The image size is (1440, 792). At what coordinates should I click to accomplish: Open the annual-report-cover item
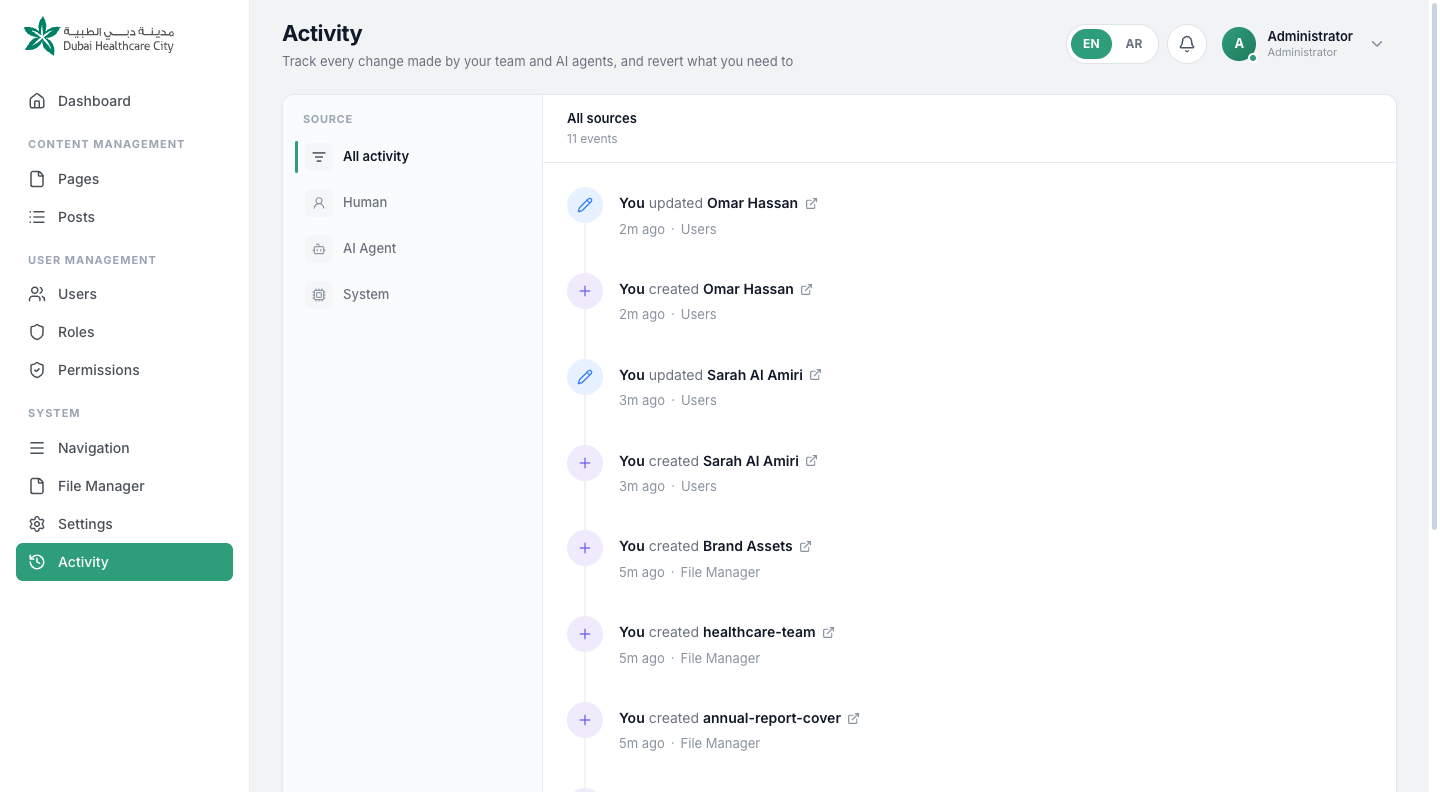point(772,718)
